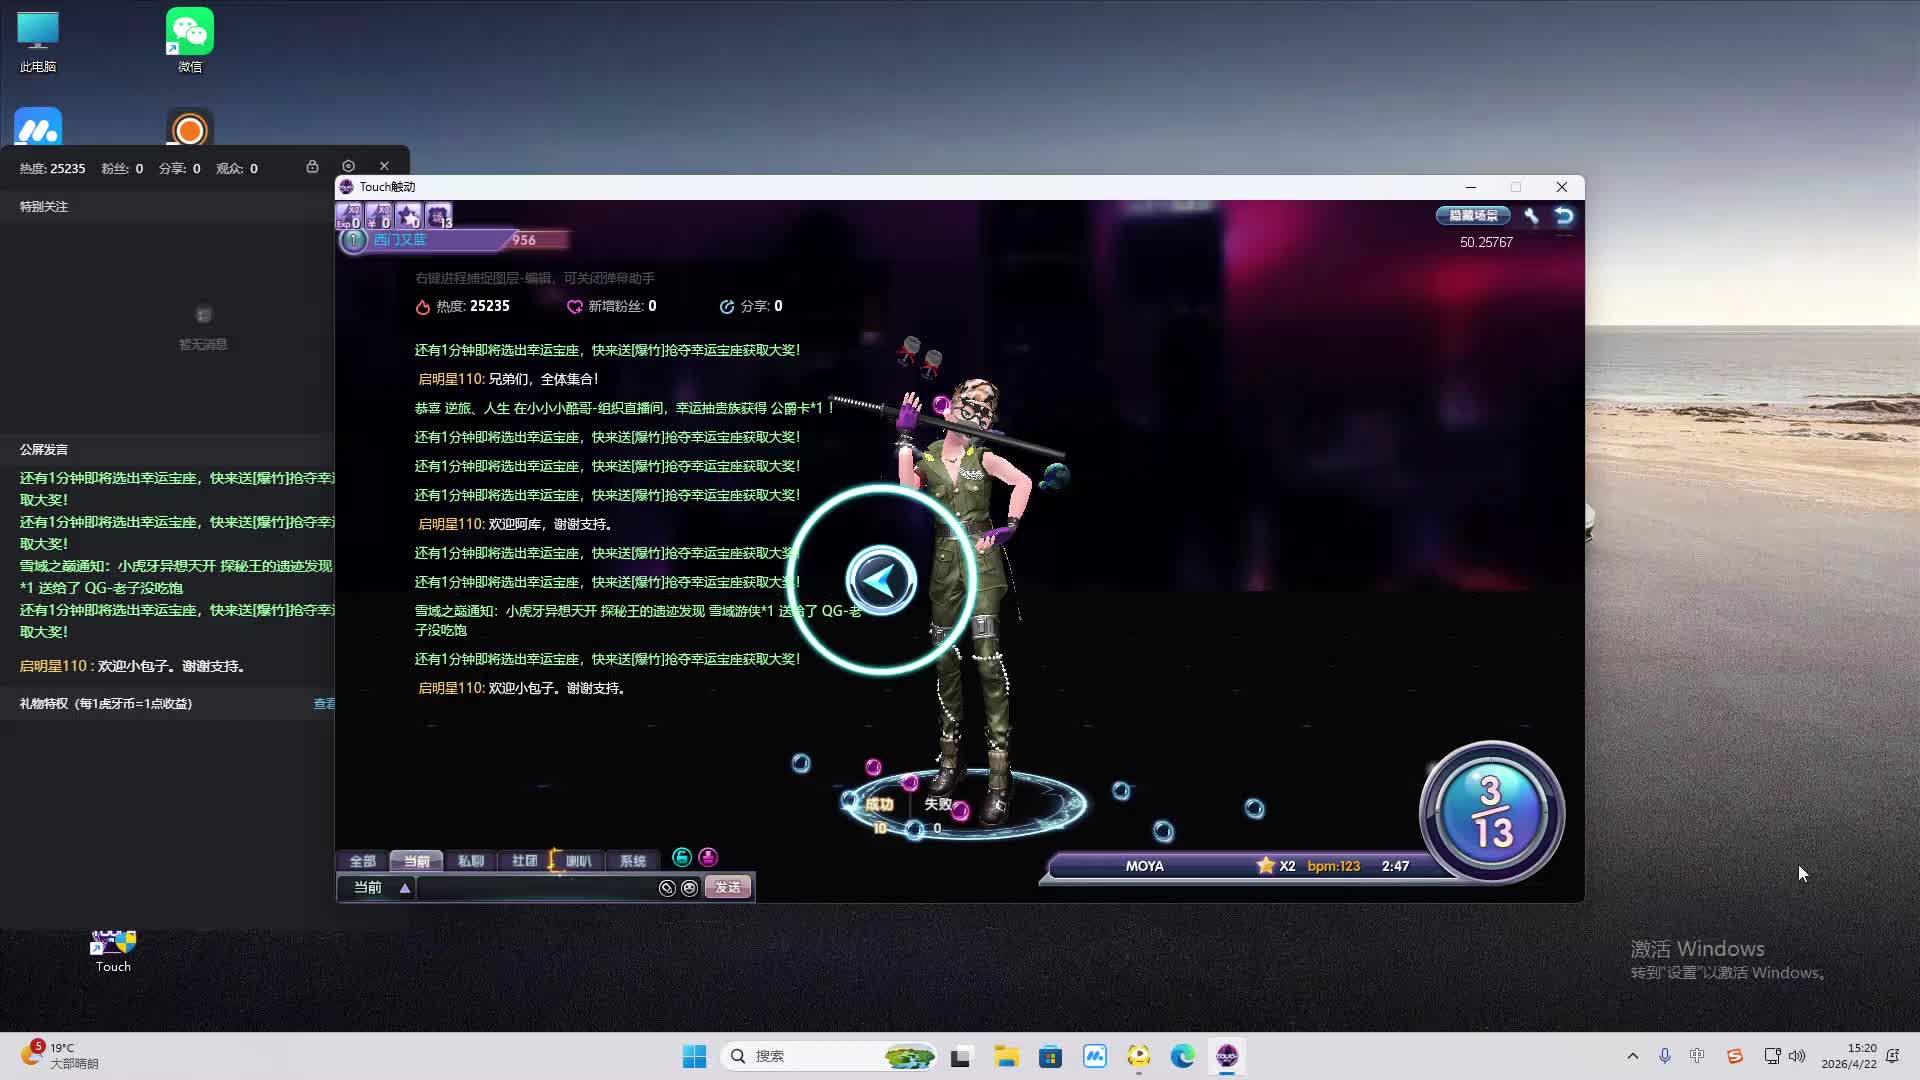
Task: Open Microsoft Edge from taskbar
Action: click(x=1183, y=1056)
